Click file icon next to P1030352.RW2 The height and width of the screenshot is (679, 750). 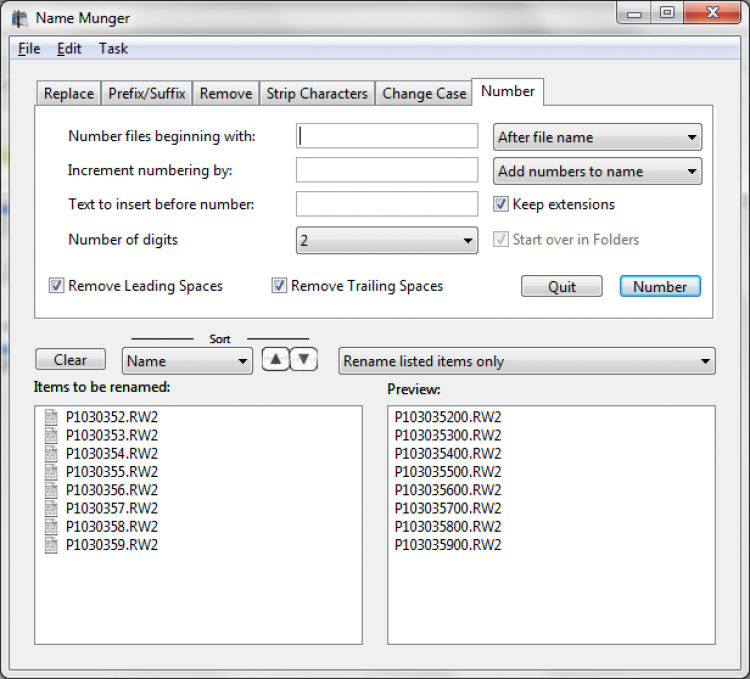click(51, 417)
